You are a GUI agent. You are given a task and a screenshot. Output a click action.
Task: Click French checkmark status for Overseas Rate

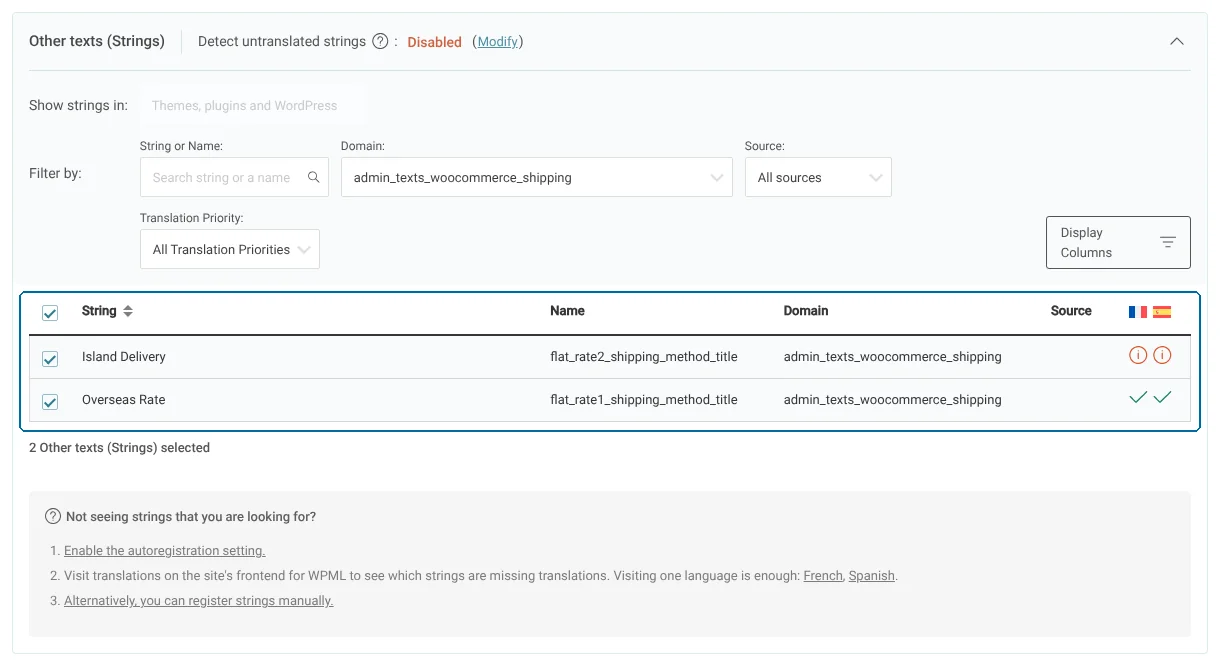1137,398
